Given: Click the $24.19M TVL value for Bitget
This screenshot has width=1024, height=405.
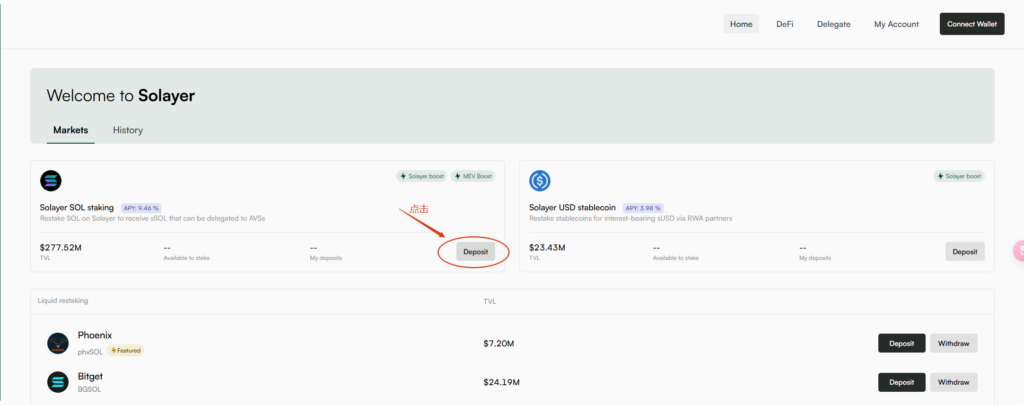Looking at the screenshot, I should coord(502,382).
